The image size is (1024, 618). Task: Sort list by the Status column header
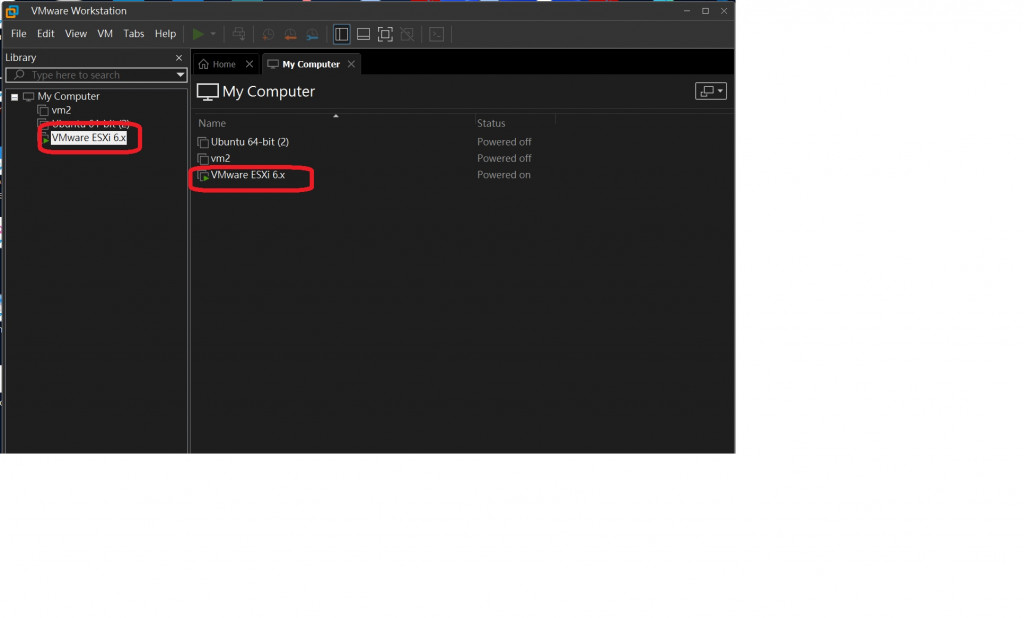click(491, 123)
